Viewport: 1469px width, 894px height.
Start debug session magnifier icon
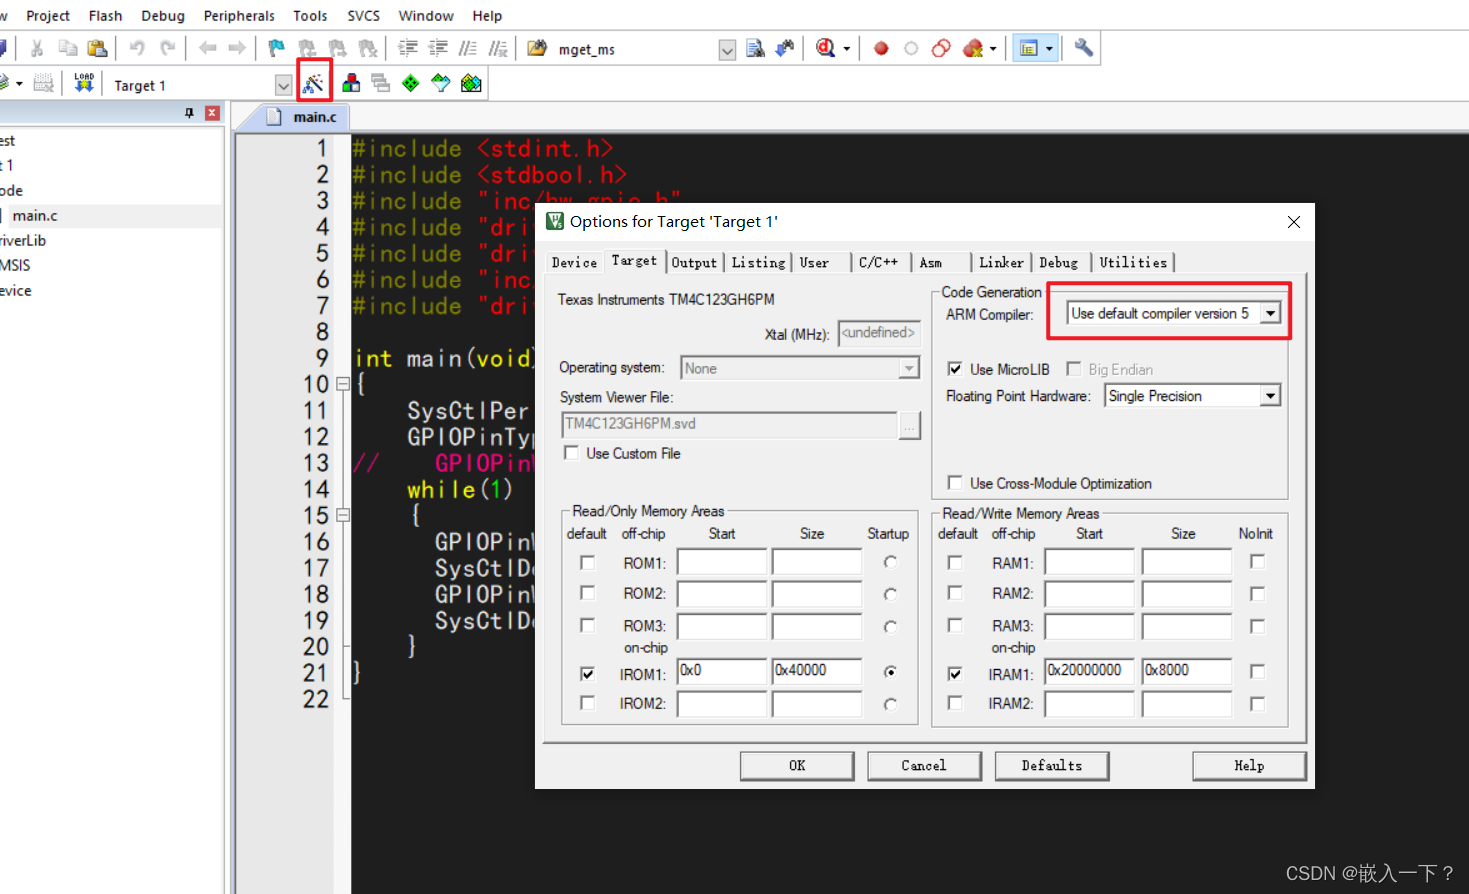coord(825,48)
